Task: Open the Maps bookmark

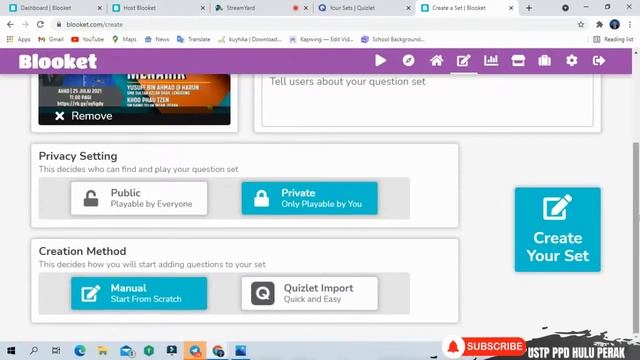Action: [124, 39]
